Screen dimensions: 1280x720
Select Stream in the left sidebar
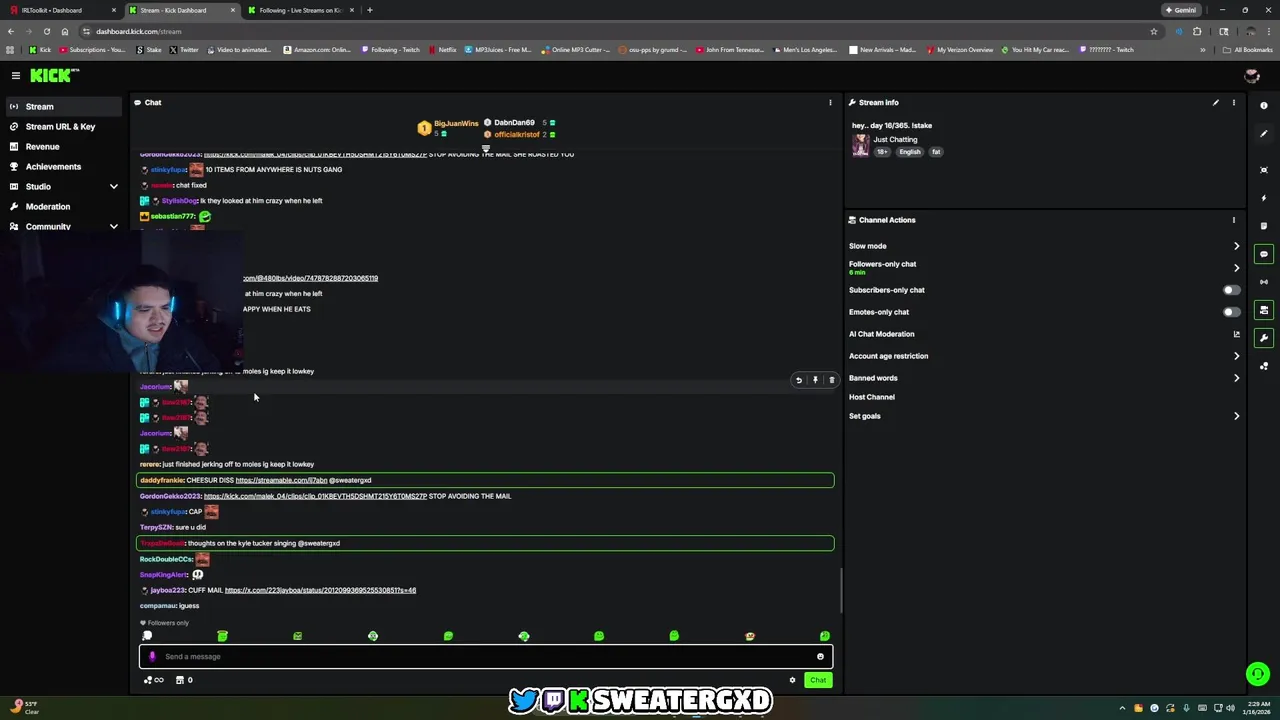click(64, 107)
